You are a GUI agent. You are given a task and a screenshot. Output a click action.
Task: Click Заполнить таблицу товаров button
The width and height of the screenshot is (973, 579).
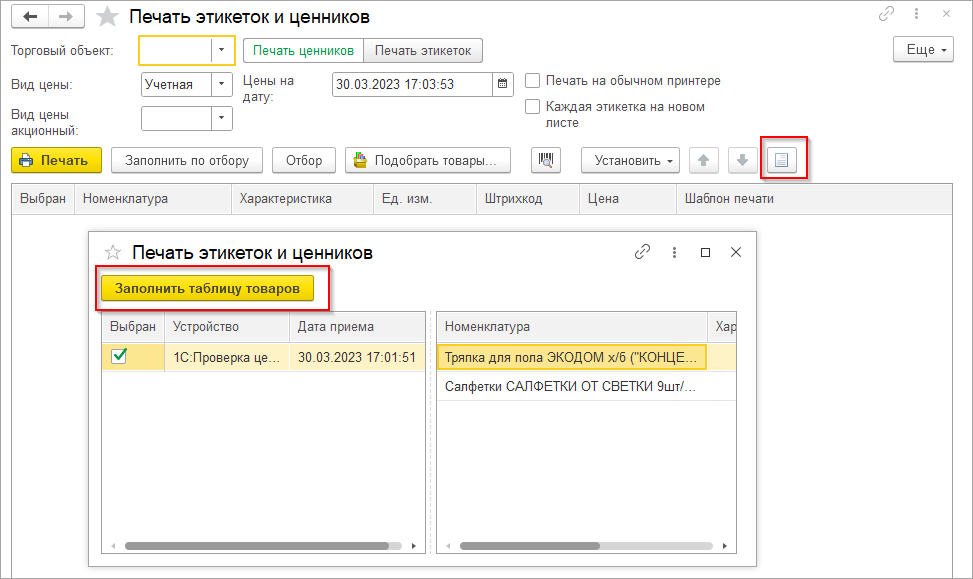pyautogui.click(x=207, y=289)
